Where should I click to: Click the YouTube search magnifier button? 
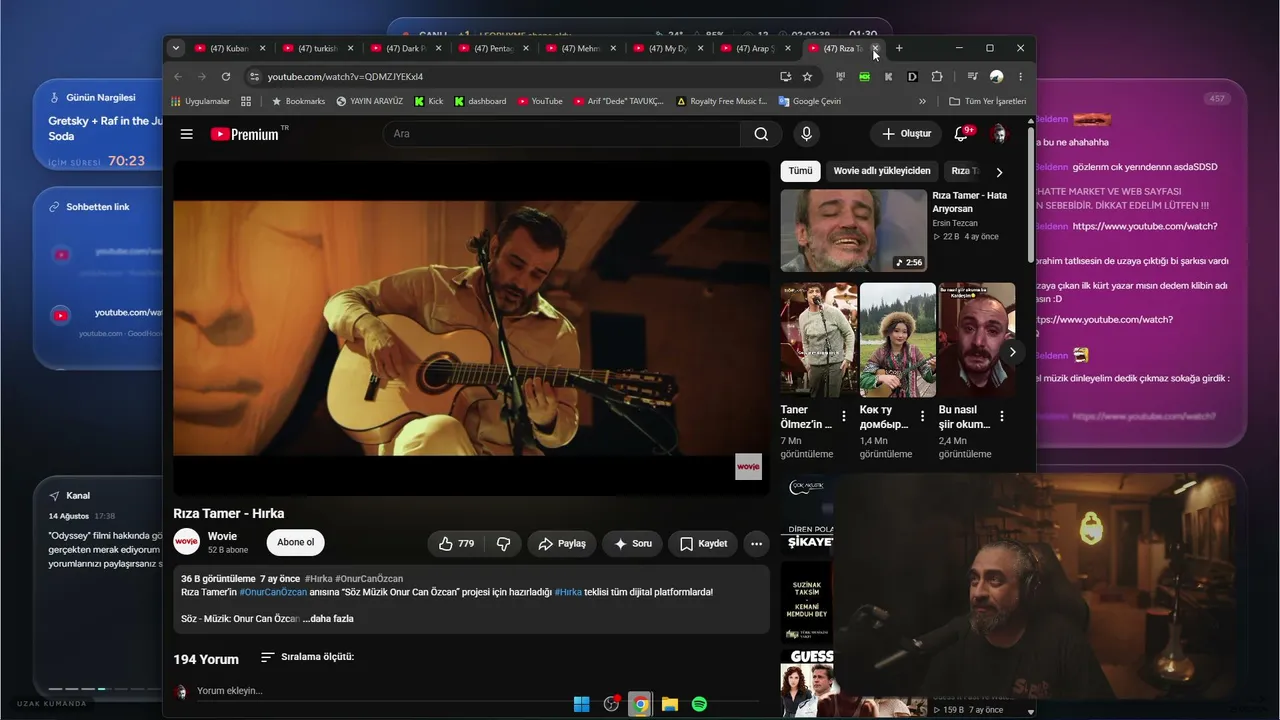[761, 134]
